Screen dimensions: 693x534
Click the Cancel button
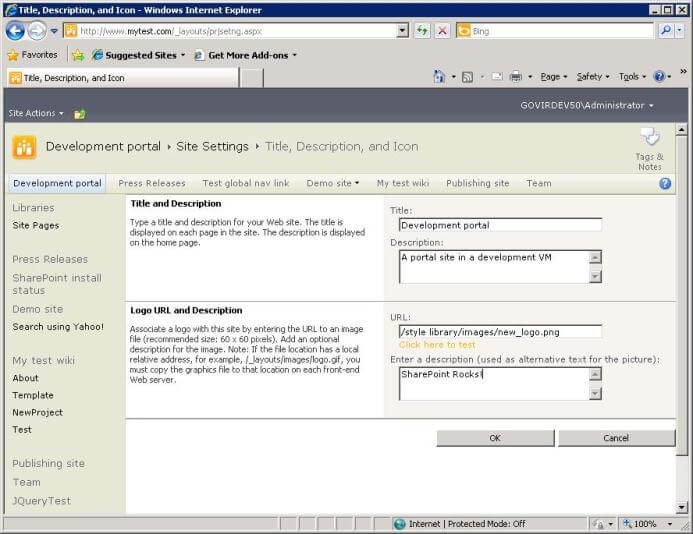[616, 438]
